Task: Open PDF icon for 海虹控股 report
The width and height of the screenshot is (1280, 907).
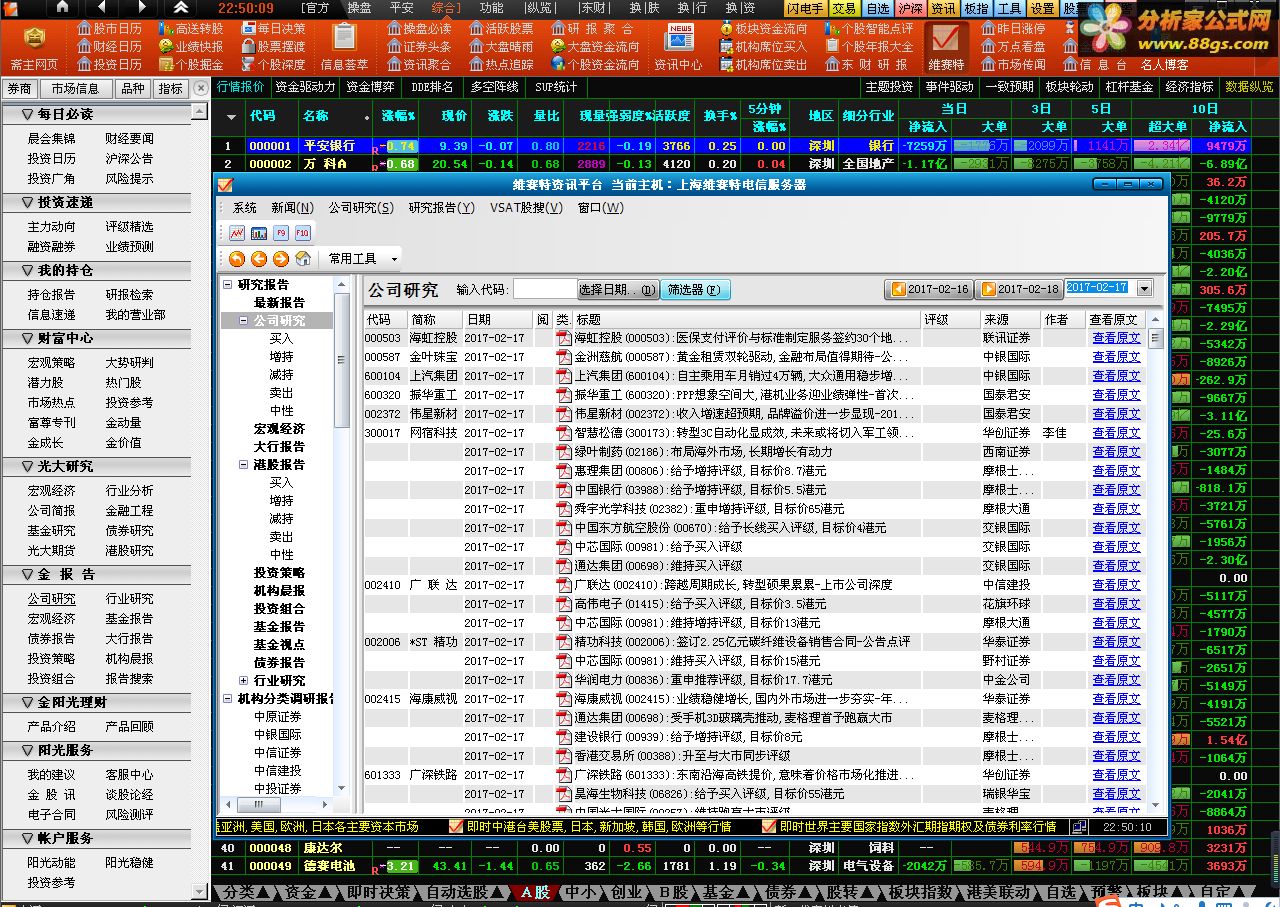Action: click(564, 338)
